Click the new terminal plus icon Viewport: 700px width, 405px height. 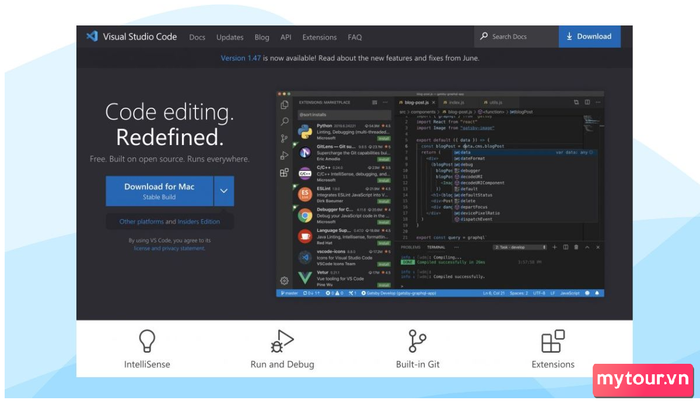point(554,247)
